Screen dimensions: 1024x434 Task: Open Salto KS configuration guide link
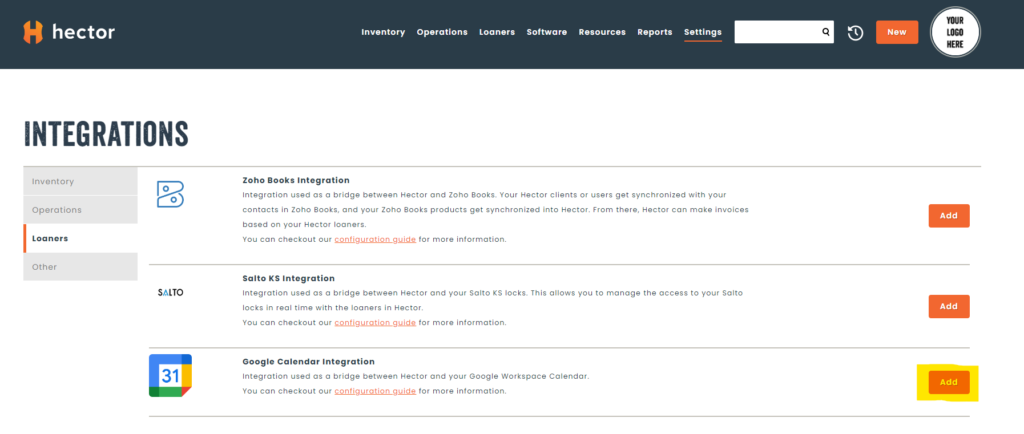[x=375, y=323]
